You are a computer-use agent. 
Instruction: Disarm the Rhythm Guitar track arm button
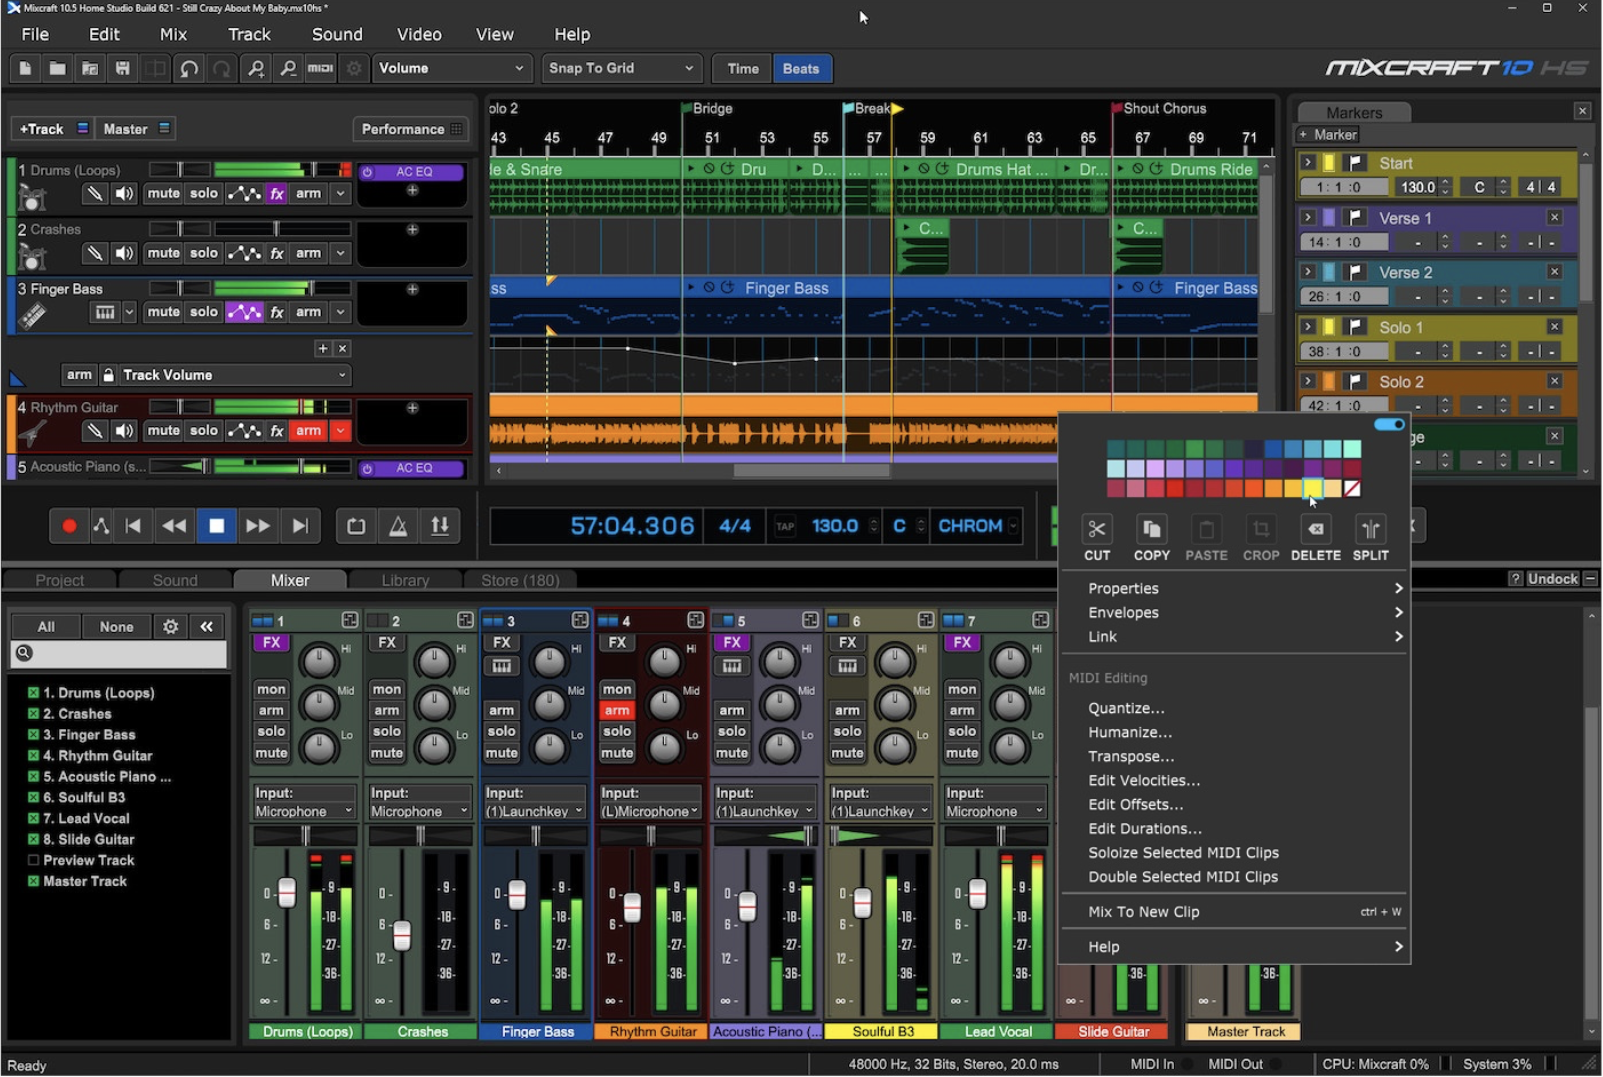[x=309, y=431]
